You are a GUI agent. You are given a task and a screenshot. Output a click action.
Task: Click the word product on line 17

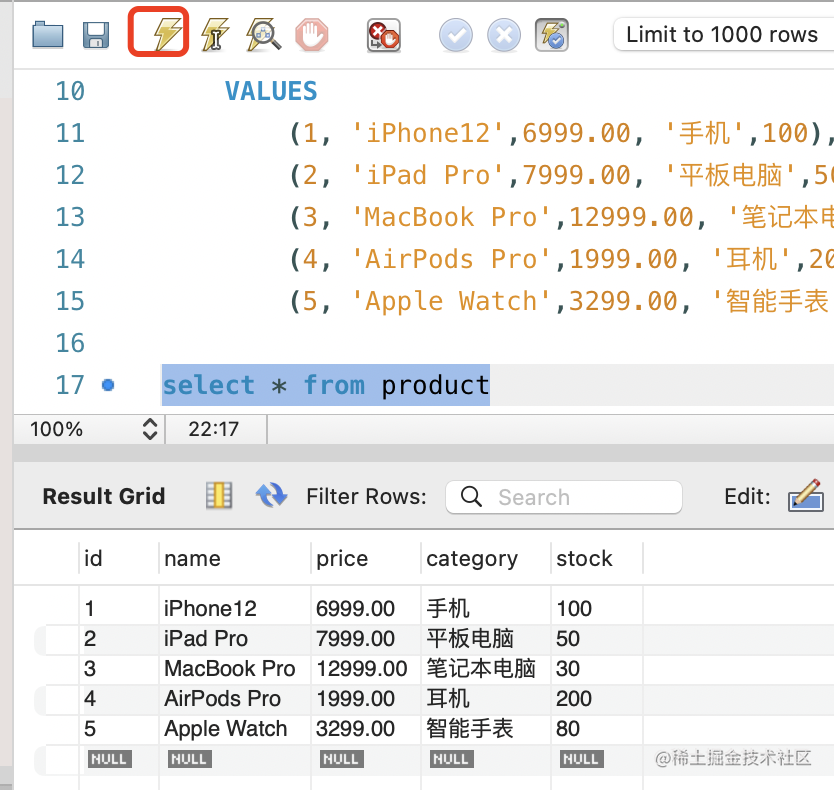[435, 385]
